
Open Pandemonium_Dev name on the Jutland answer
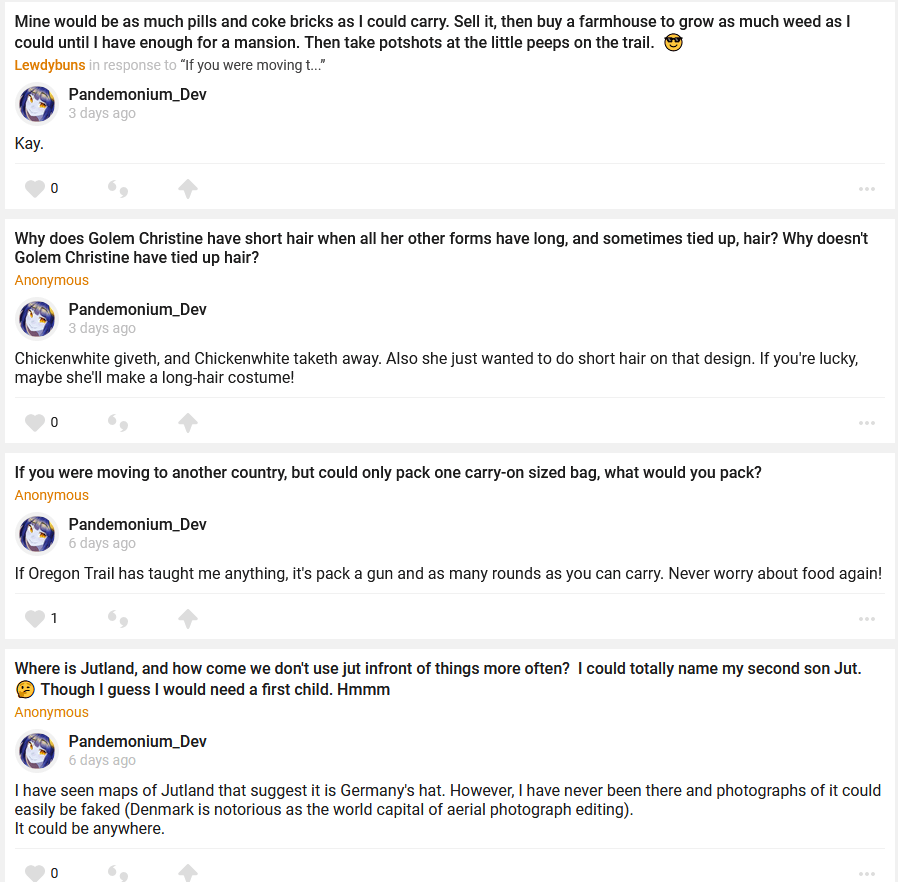[137, 741]
